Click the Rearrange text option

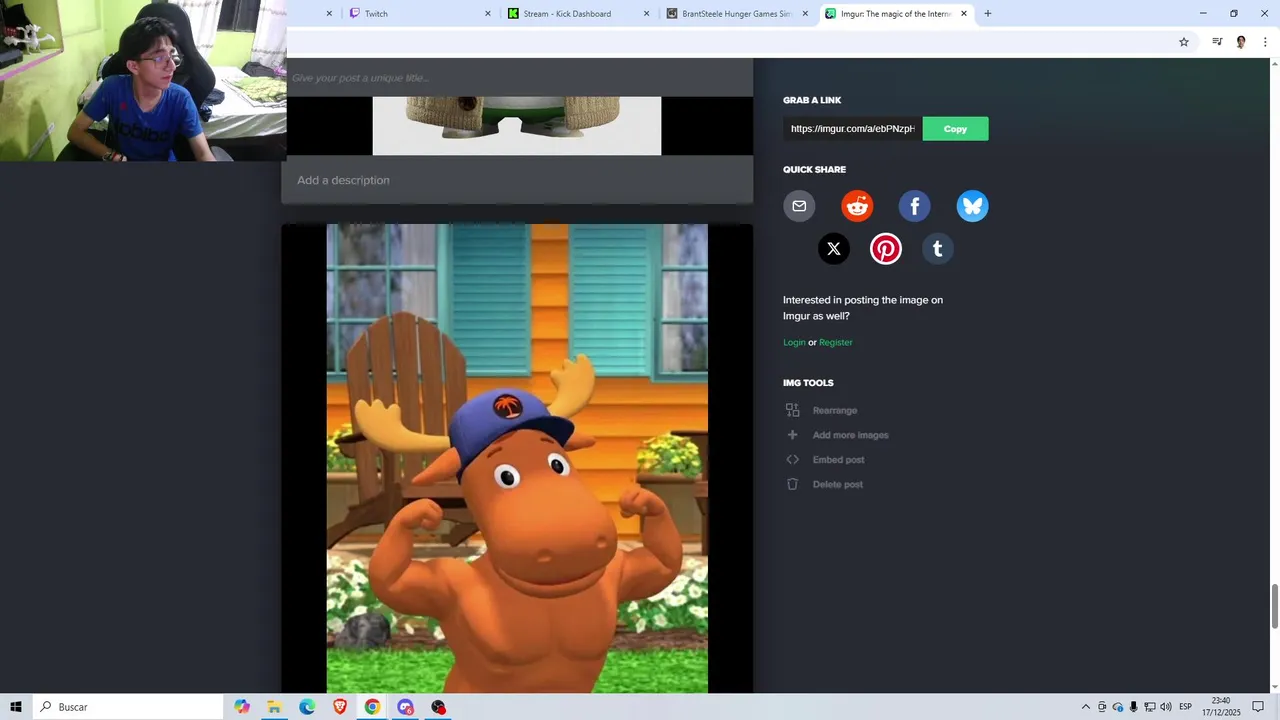[x=835, y=411]
